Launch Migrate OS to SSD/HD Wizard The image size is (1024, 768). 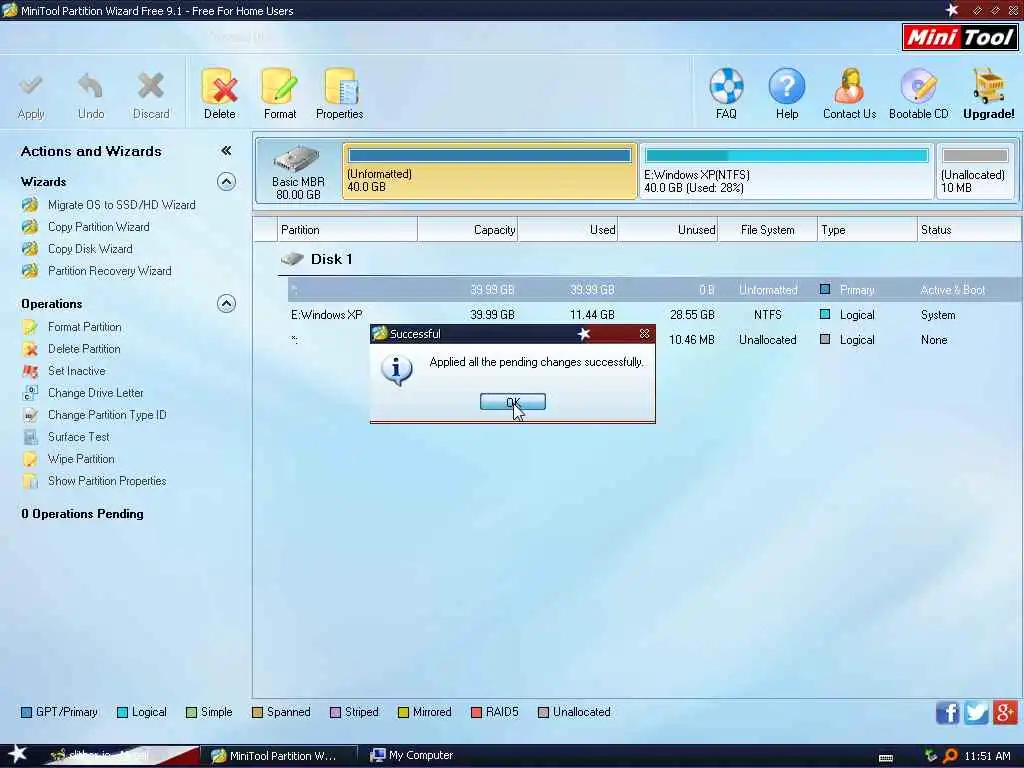pyautogui.click(x=121, y=205)
